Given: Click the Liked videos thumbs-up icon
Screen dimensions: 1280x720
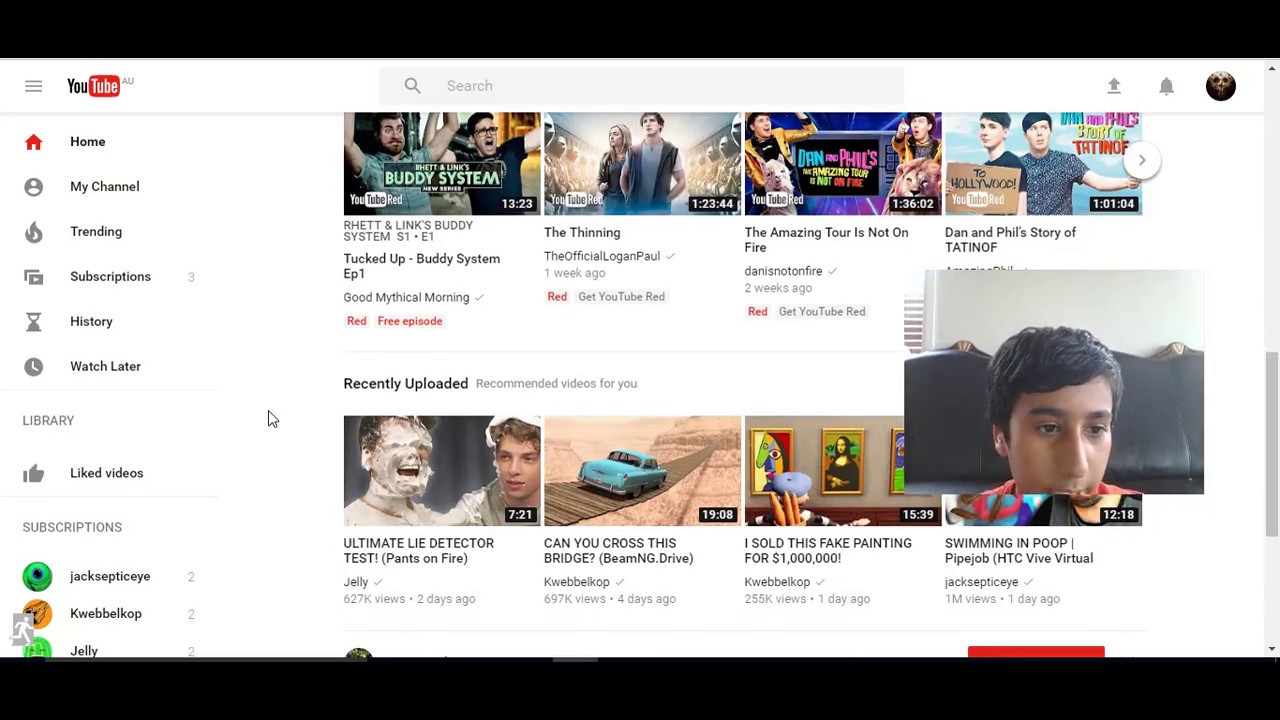Looking at the screenshot, I should click(x=33, y=473).
